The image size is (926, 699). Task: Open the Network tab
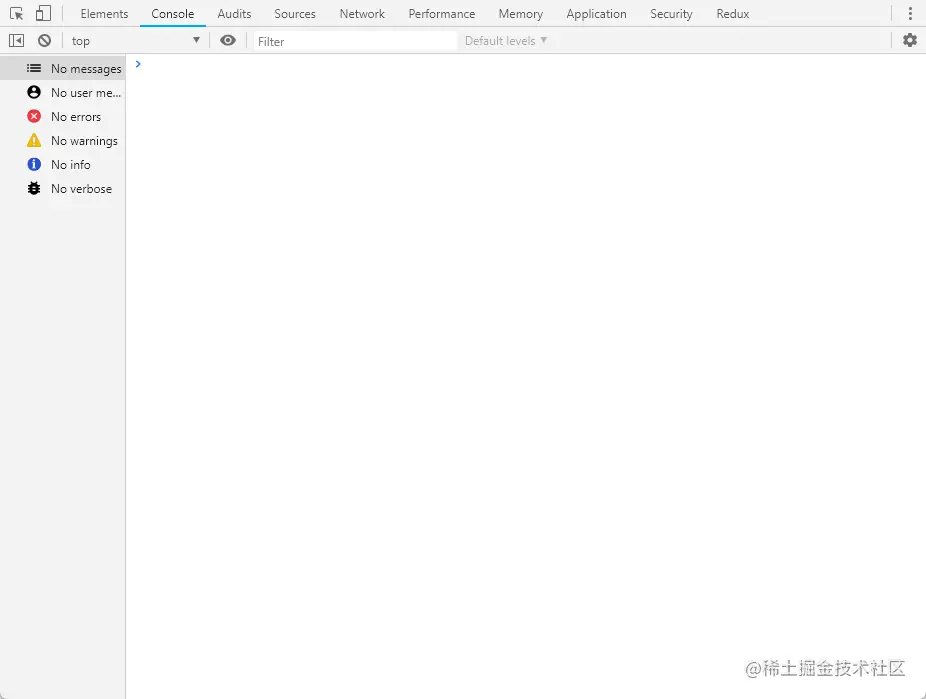[x=362, y=14]
